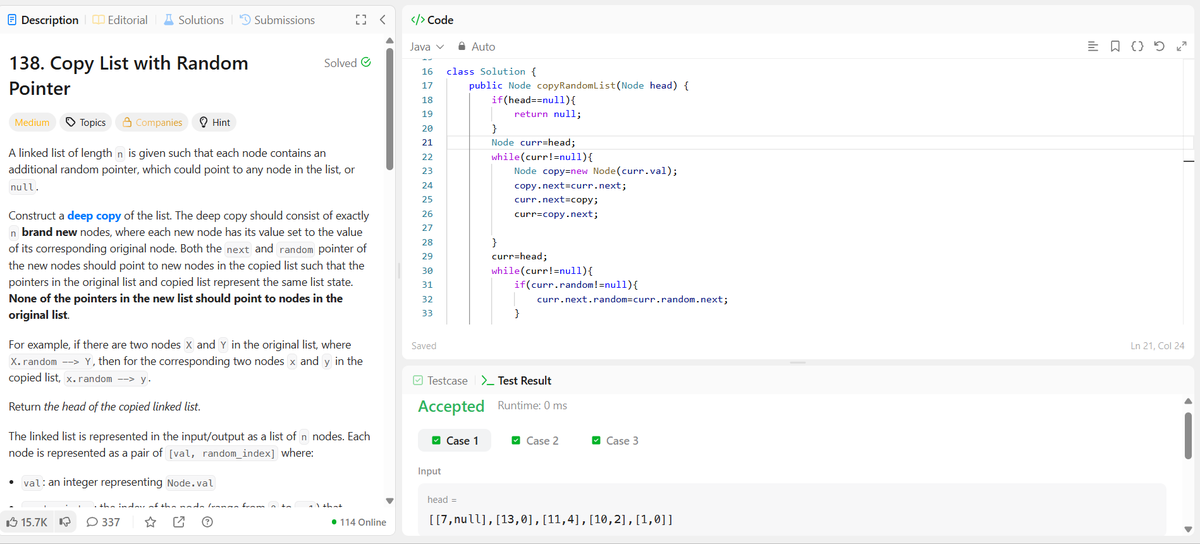Toggle the Auto setting label
Viewport: 1200px width, 544px height.
[483, 46]
